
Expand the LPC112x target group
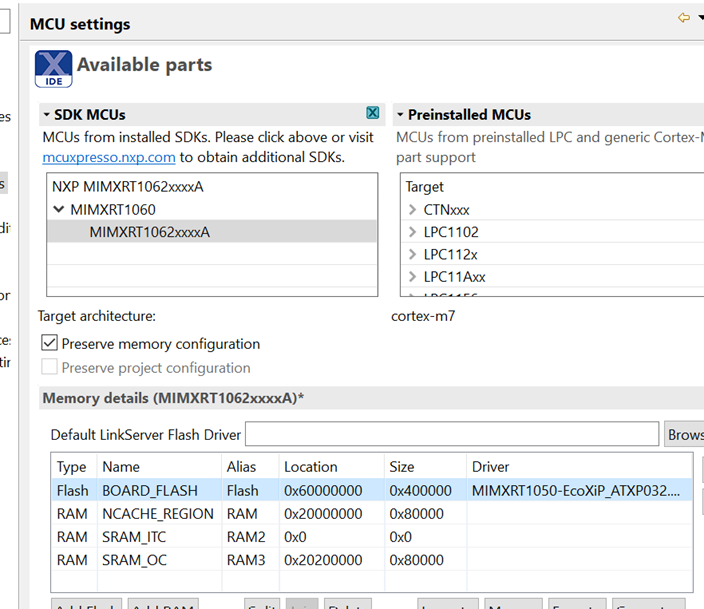[x=413, y=254]
